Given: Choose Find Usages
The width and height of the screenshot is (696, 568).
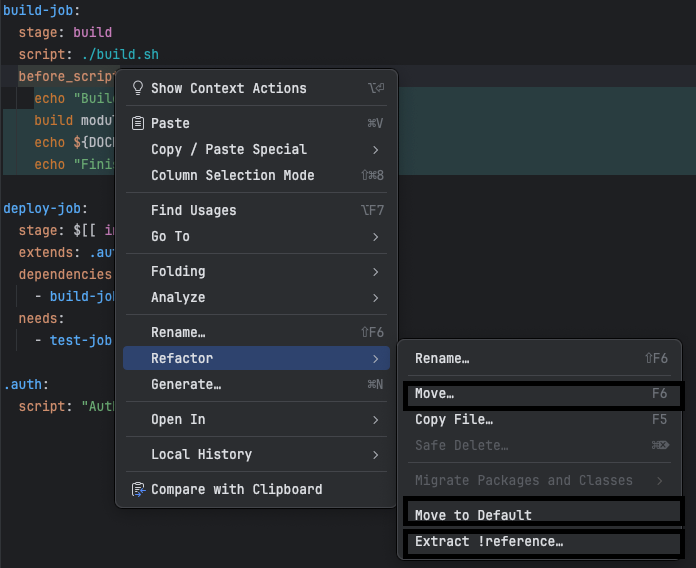Looking at the screenshot, I should 257,210.
